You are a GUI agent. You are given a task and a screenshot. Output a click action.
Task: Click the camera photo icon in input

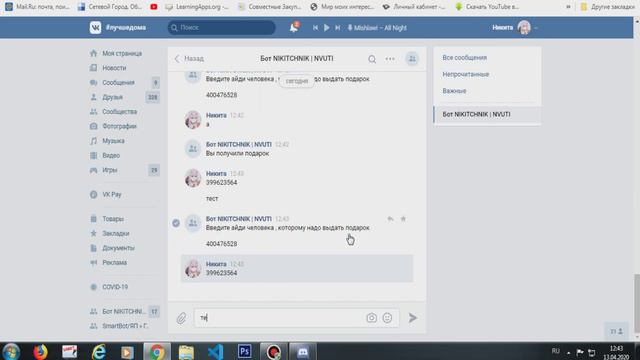(x=371, y=318)
